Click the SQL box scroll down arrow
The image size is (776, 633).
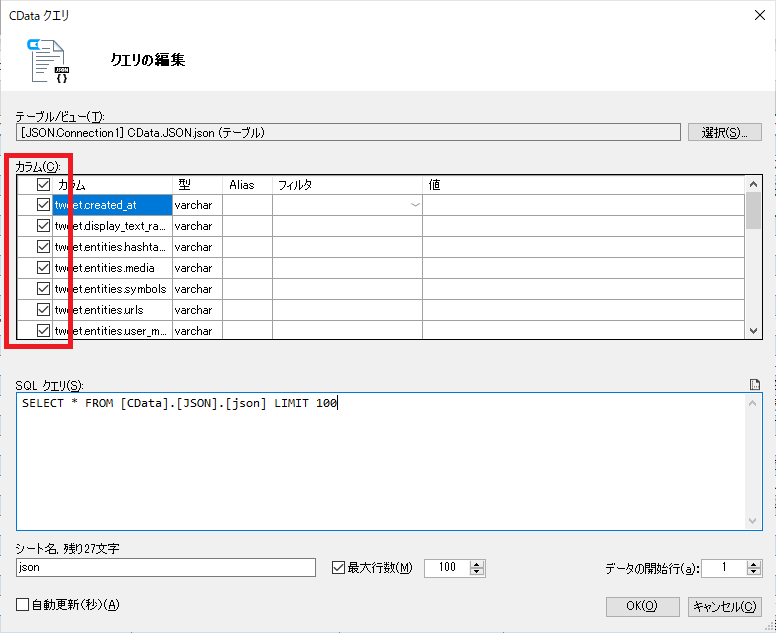click(753, 521)
